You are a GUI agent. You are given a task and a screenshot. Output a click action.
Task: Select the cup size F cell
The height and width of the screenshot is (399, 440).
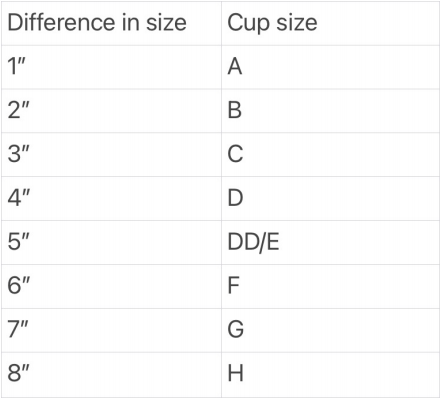330,287
